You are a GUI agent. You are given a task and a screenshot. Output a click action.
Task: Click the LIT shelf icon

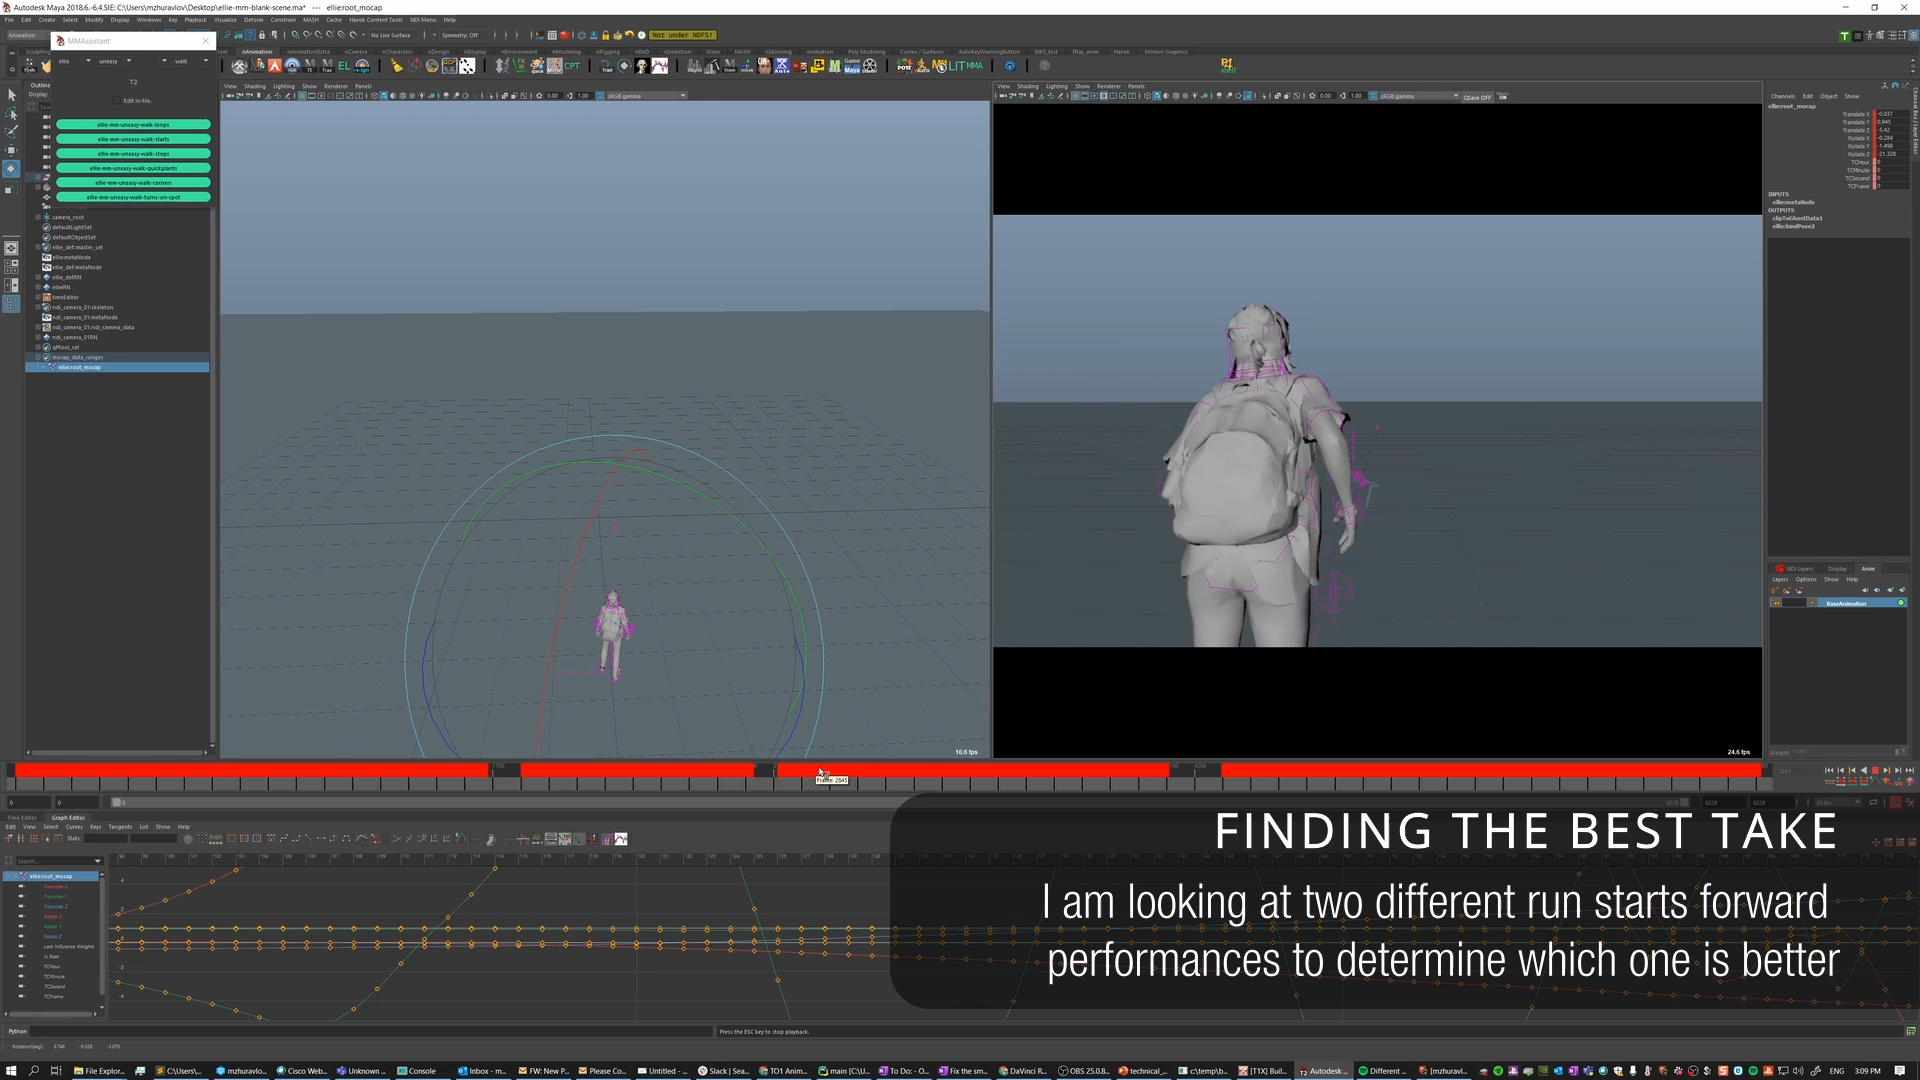tap(957, 66)
